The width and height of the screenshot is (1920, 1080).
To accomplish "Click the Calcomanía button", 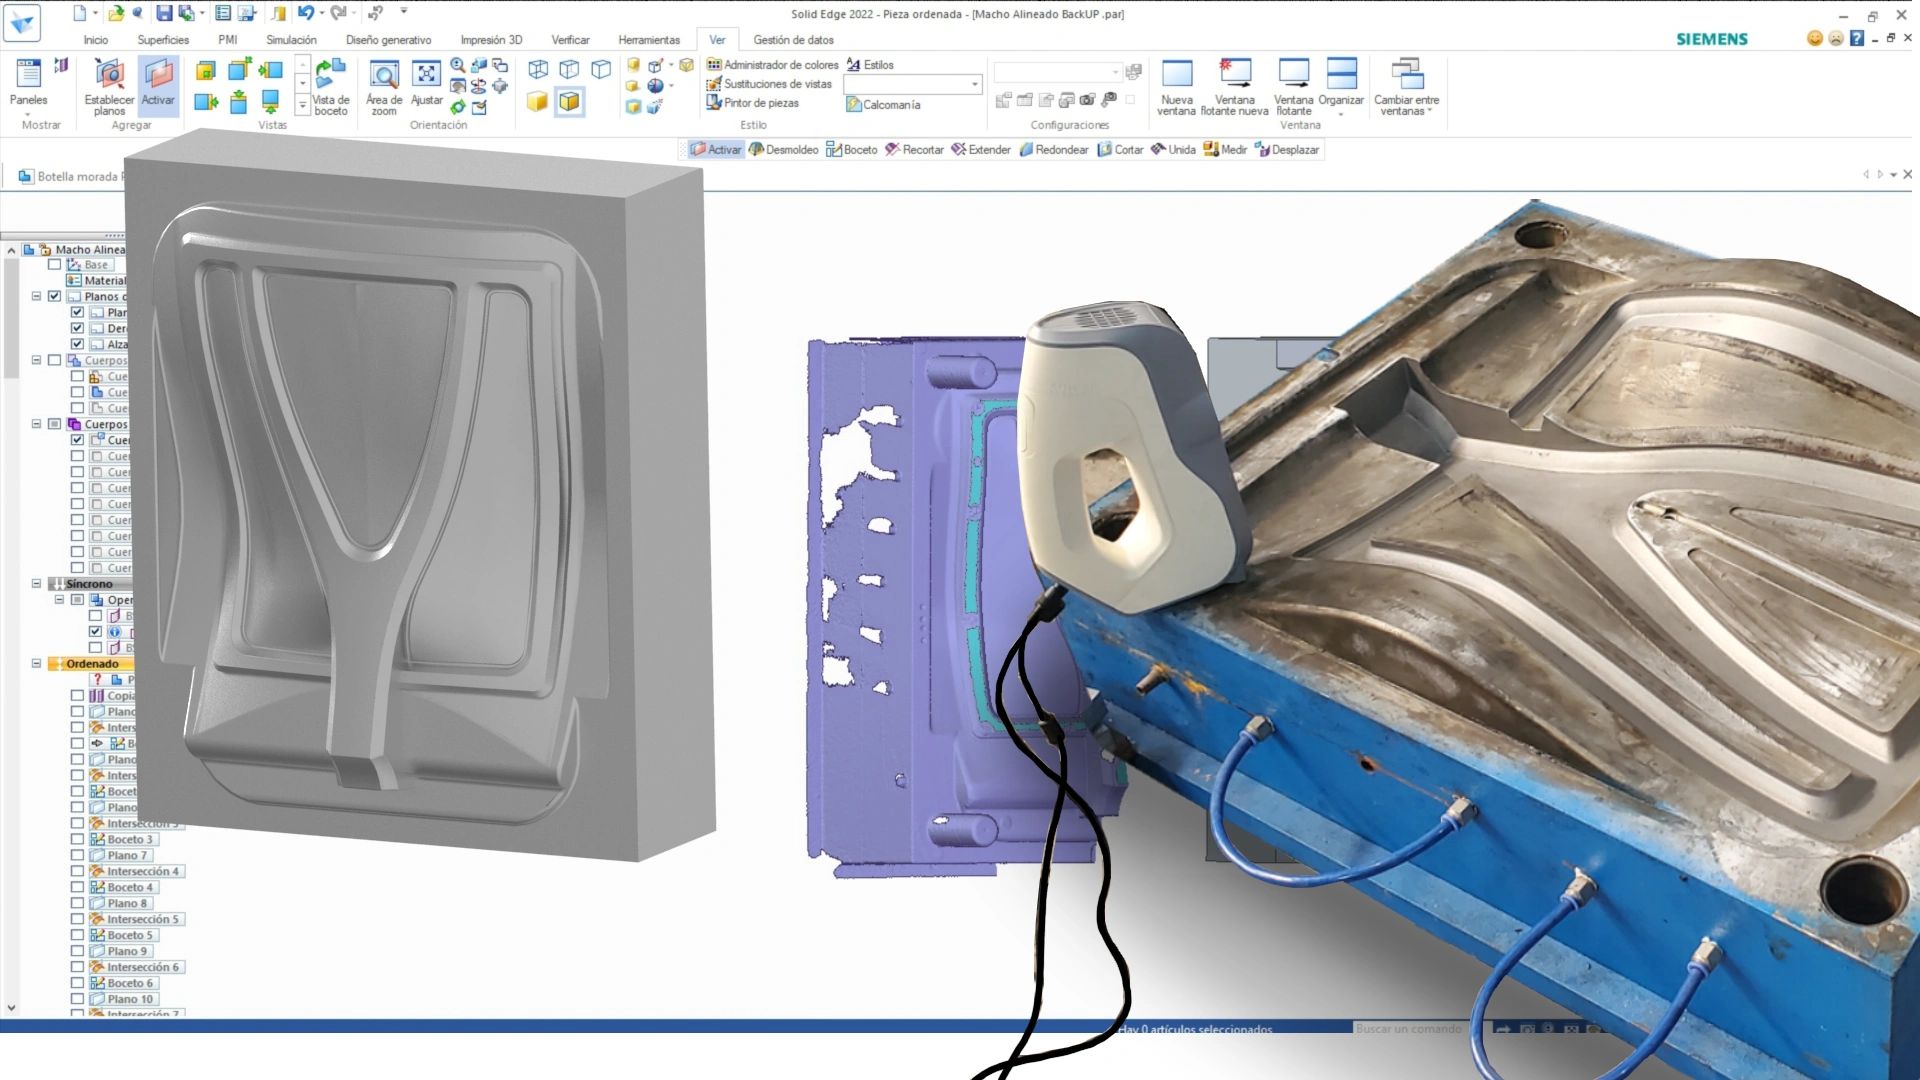I will click(883, 104).
